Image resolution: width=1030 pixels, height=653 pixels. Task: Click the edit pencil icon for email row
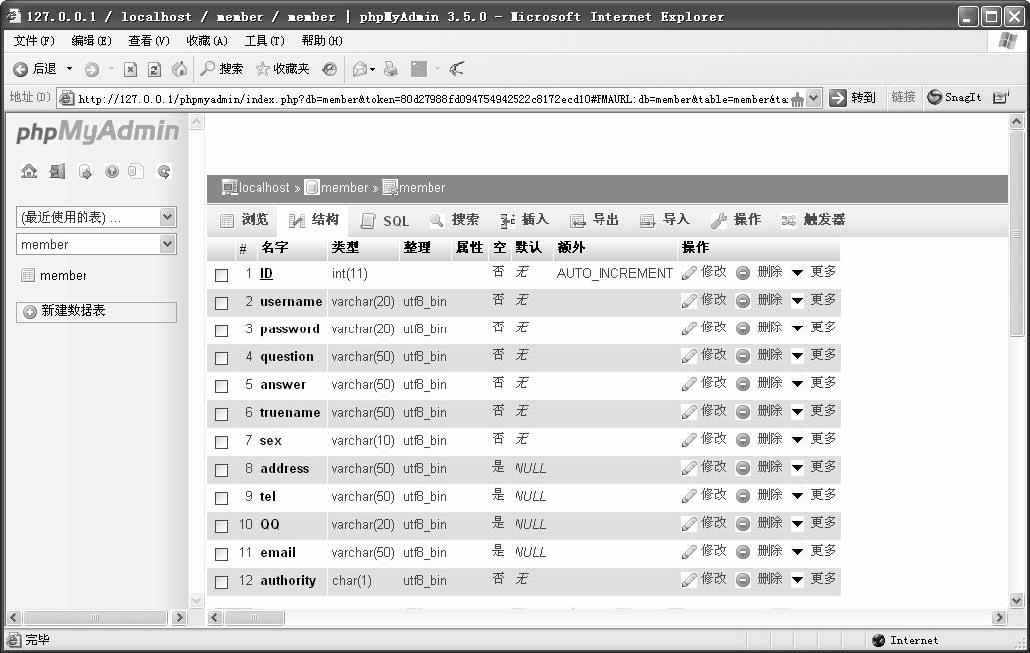(x=688, y=552)
